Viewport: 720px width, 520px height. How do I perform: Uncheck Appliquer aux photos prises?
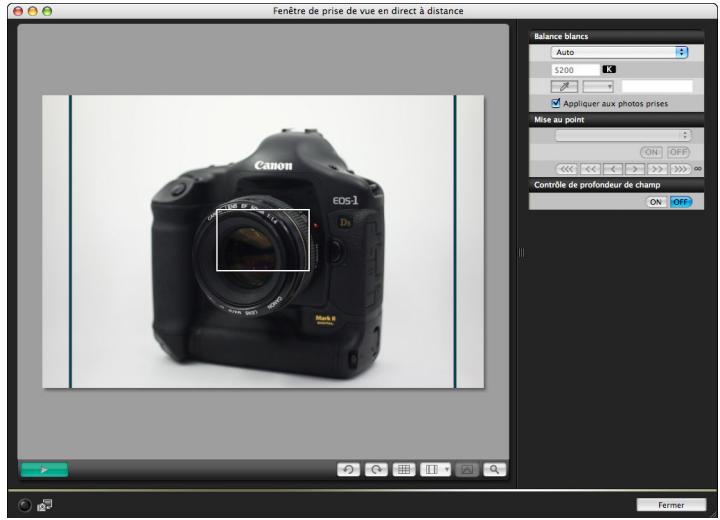click(x=556, y=103)
